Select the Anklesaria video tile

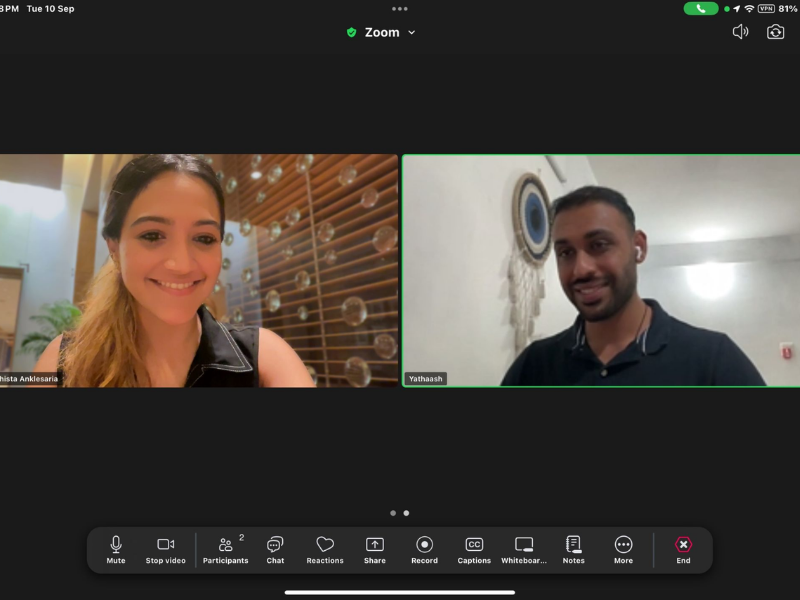(199, 270)
